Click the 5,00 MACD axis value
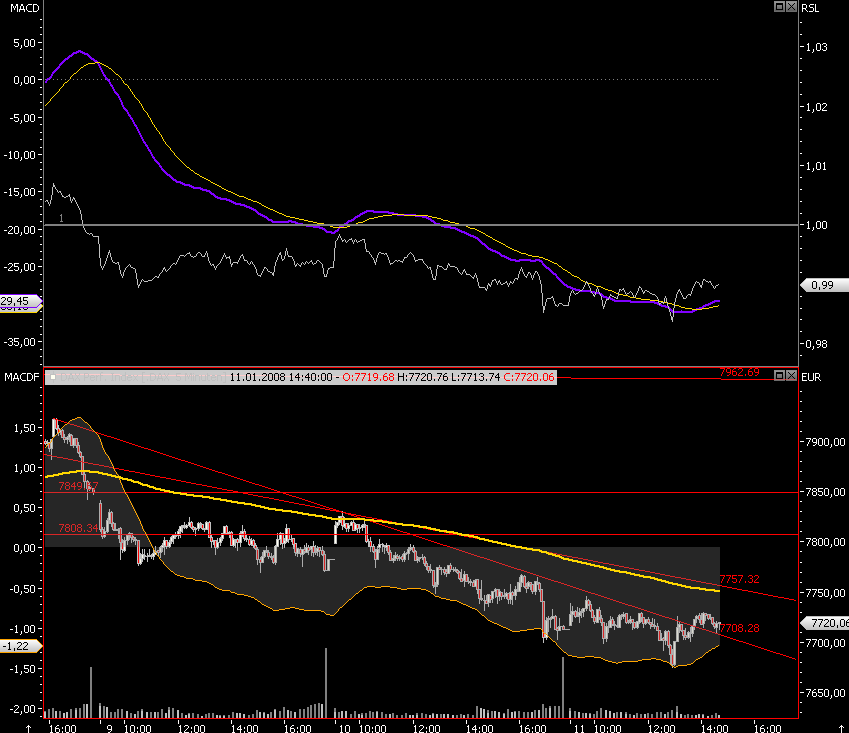 [24, 43]
